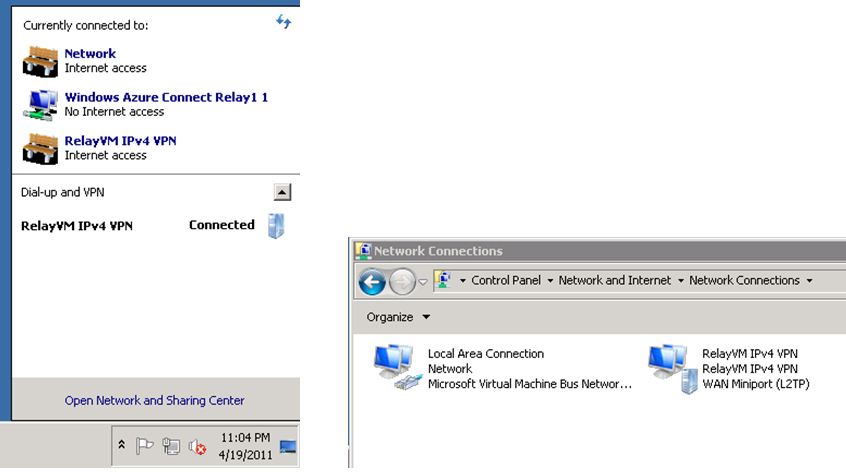This screenshot has height=476, width=846.
Task: Click Show desktop button icon in tray
Action: (x=288, y=446)
